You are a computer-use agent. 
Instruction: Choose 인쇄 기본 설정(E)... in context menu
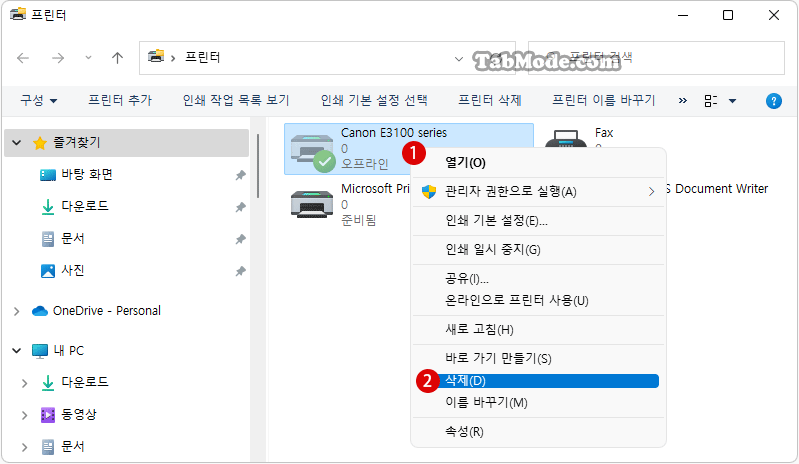(x=538, y=221)
